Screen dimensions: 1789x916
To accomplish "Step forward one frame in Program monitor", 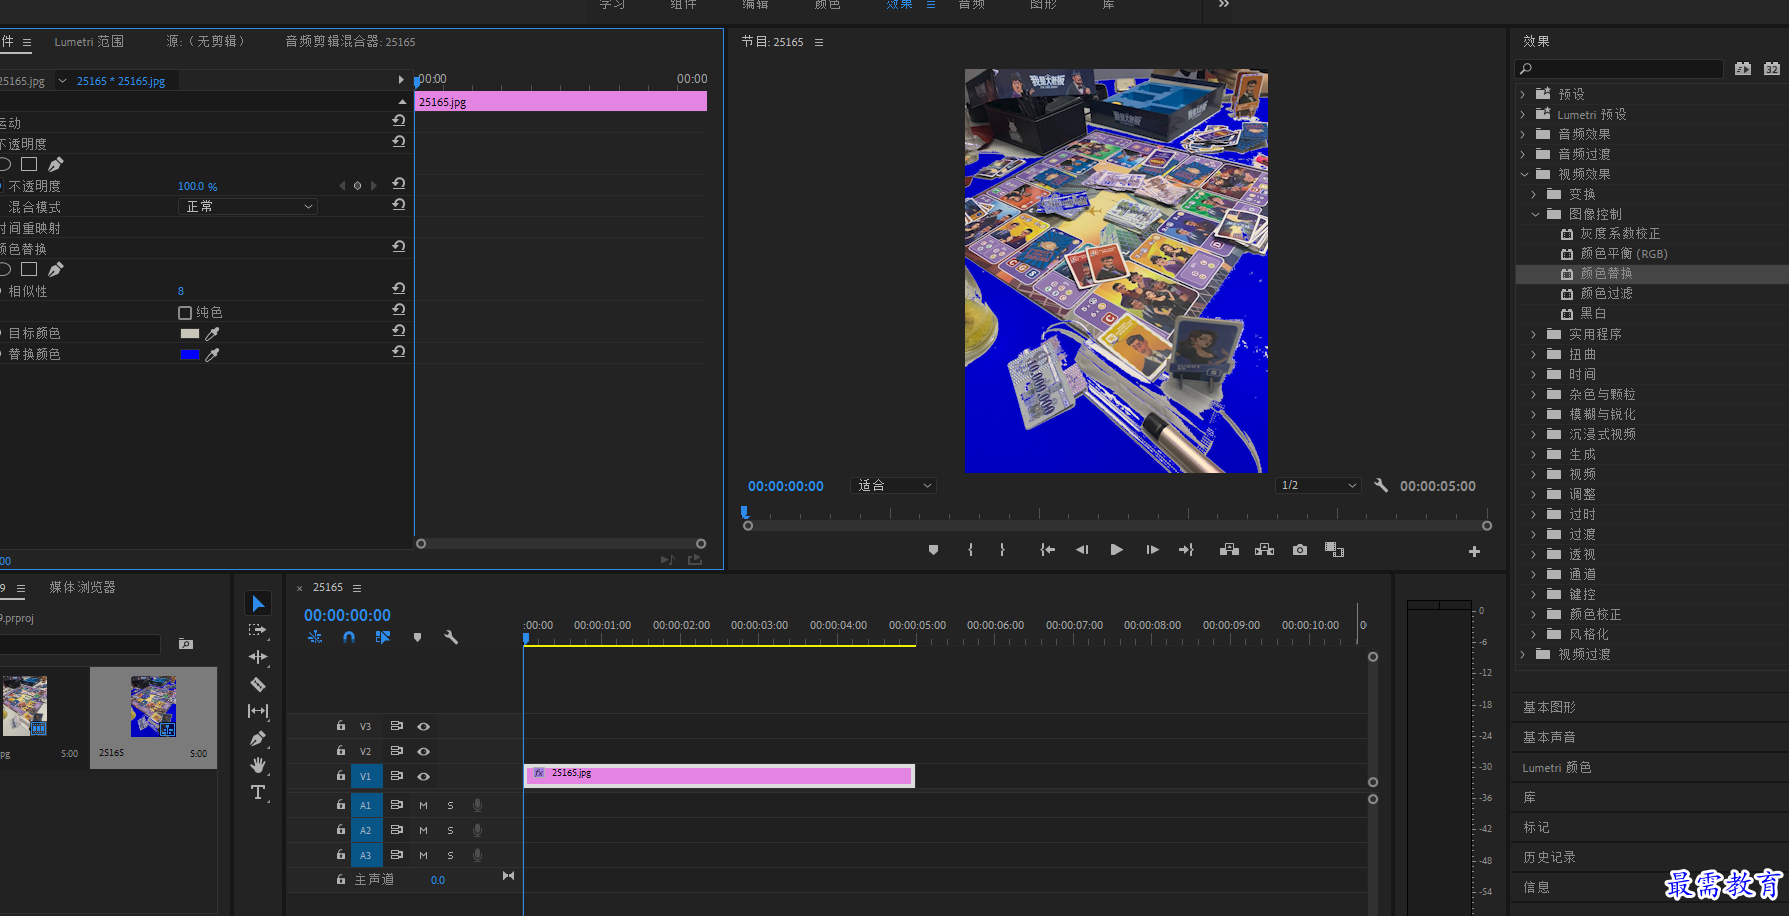I will pyautogui.click(x=1152, y=550).
